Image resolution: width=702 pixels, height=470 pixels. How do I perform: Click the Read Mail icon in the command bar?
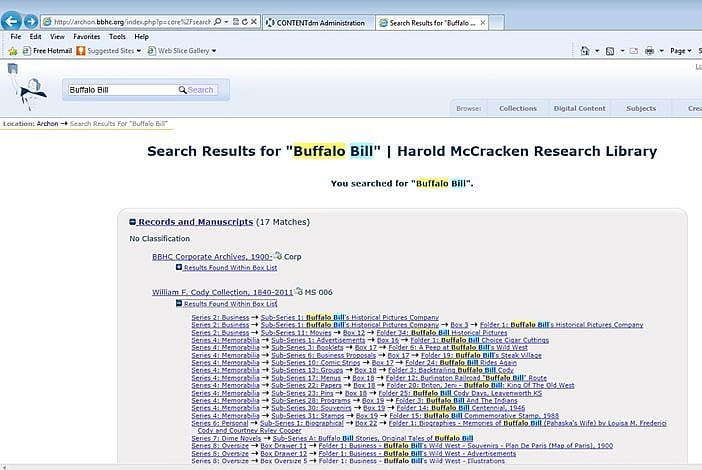pyautogui.click(x=634, y=51)
